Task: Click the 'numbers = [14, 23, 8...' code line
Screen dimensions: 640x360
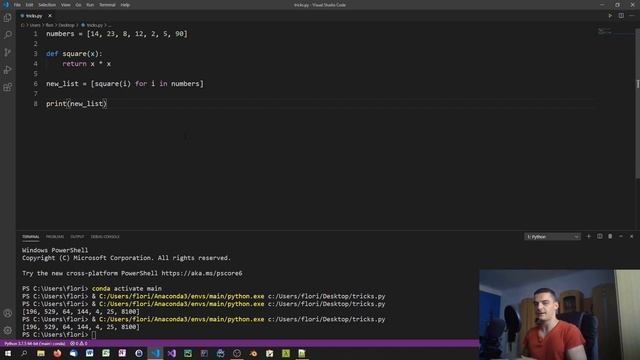Action: tap(117, 34)
